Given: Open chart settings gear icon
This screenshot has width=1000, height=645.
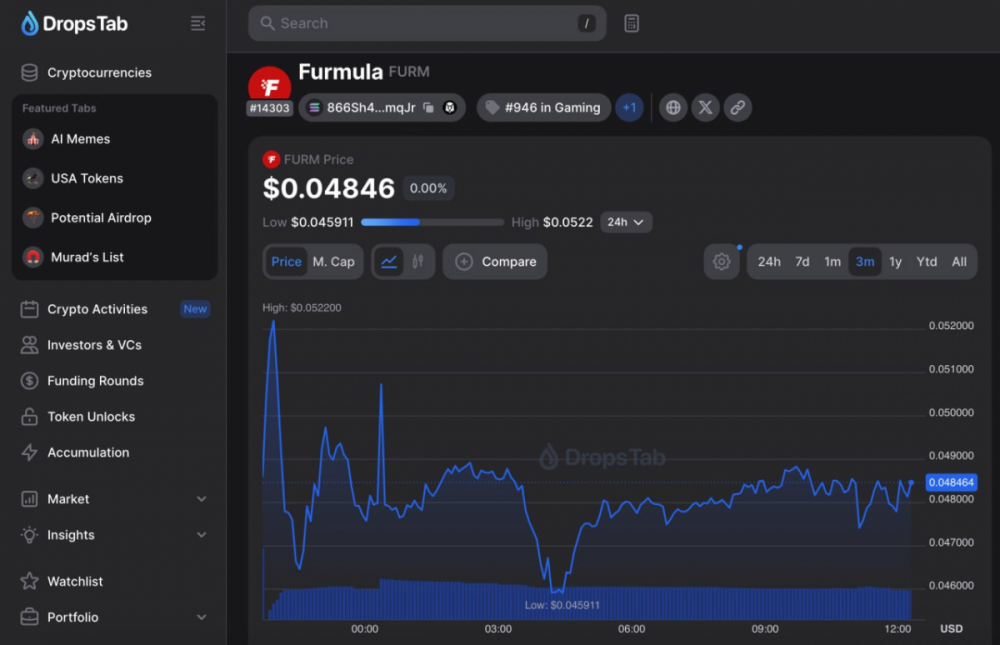Looking at the screenshot, I should click(721, 262).
